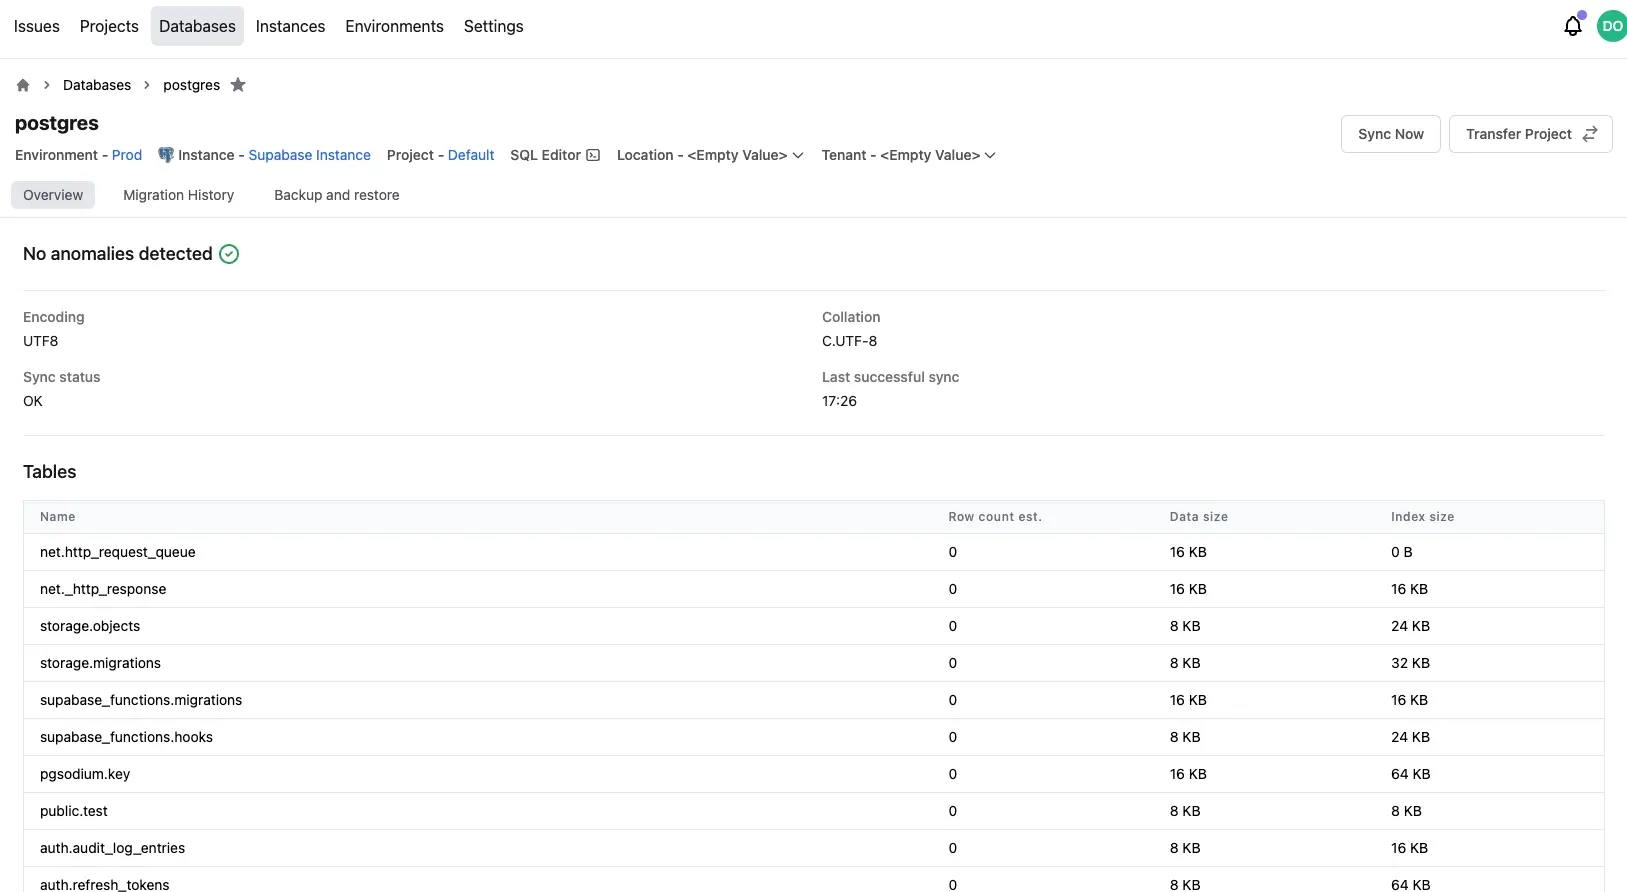Open notifications bell icon
Screen dimensions: 1627x892
1573,26
